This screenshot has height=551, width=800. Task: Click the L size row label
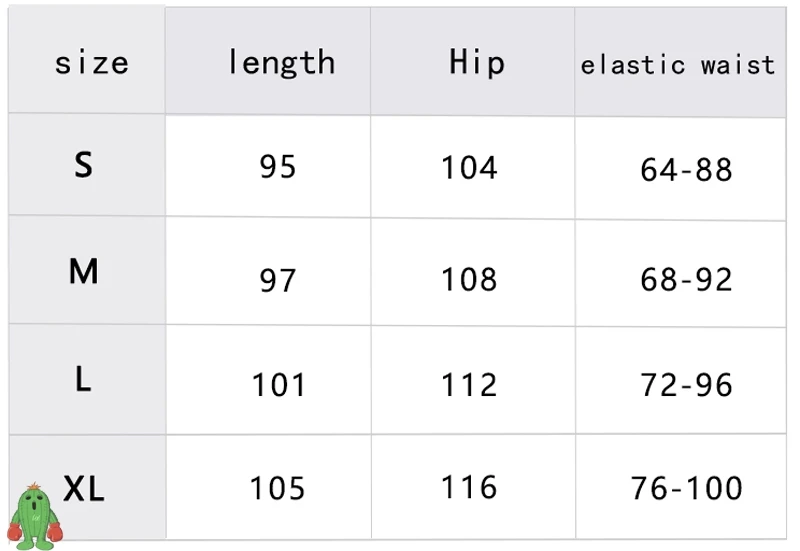(83, 379)
